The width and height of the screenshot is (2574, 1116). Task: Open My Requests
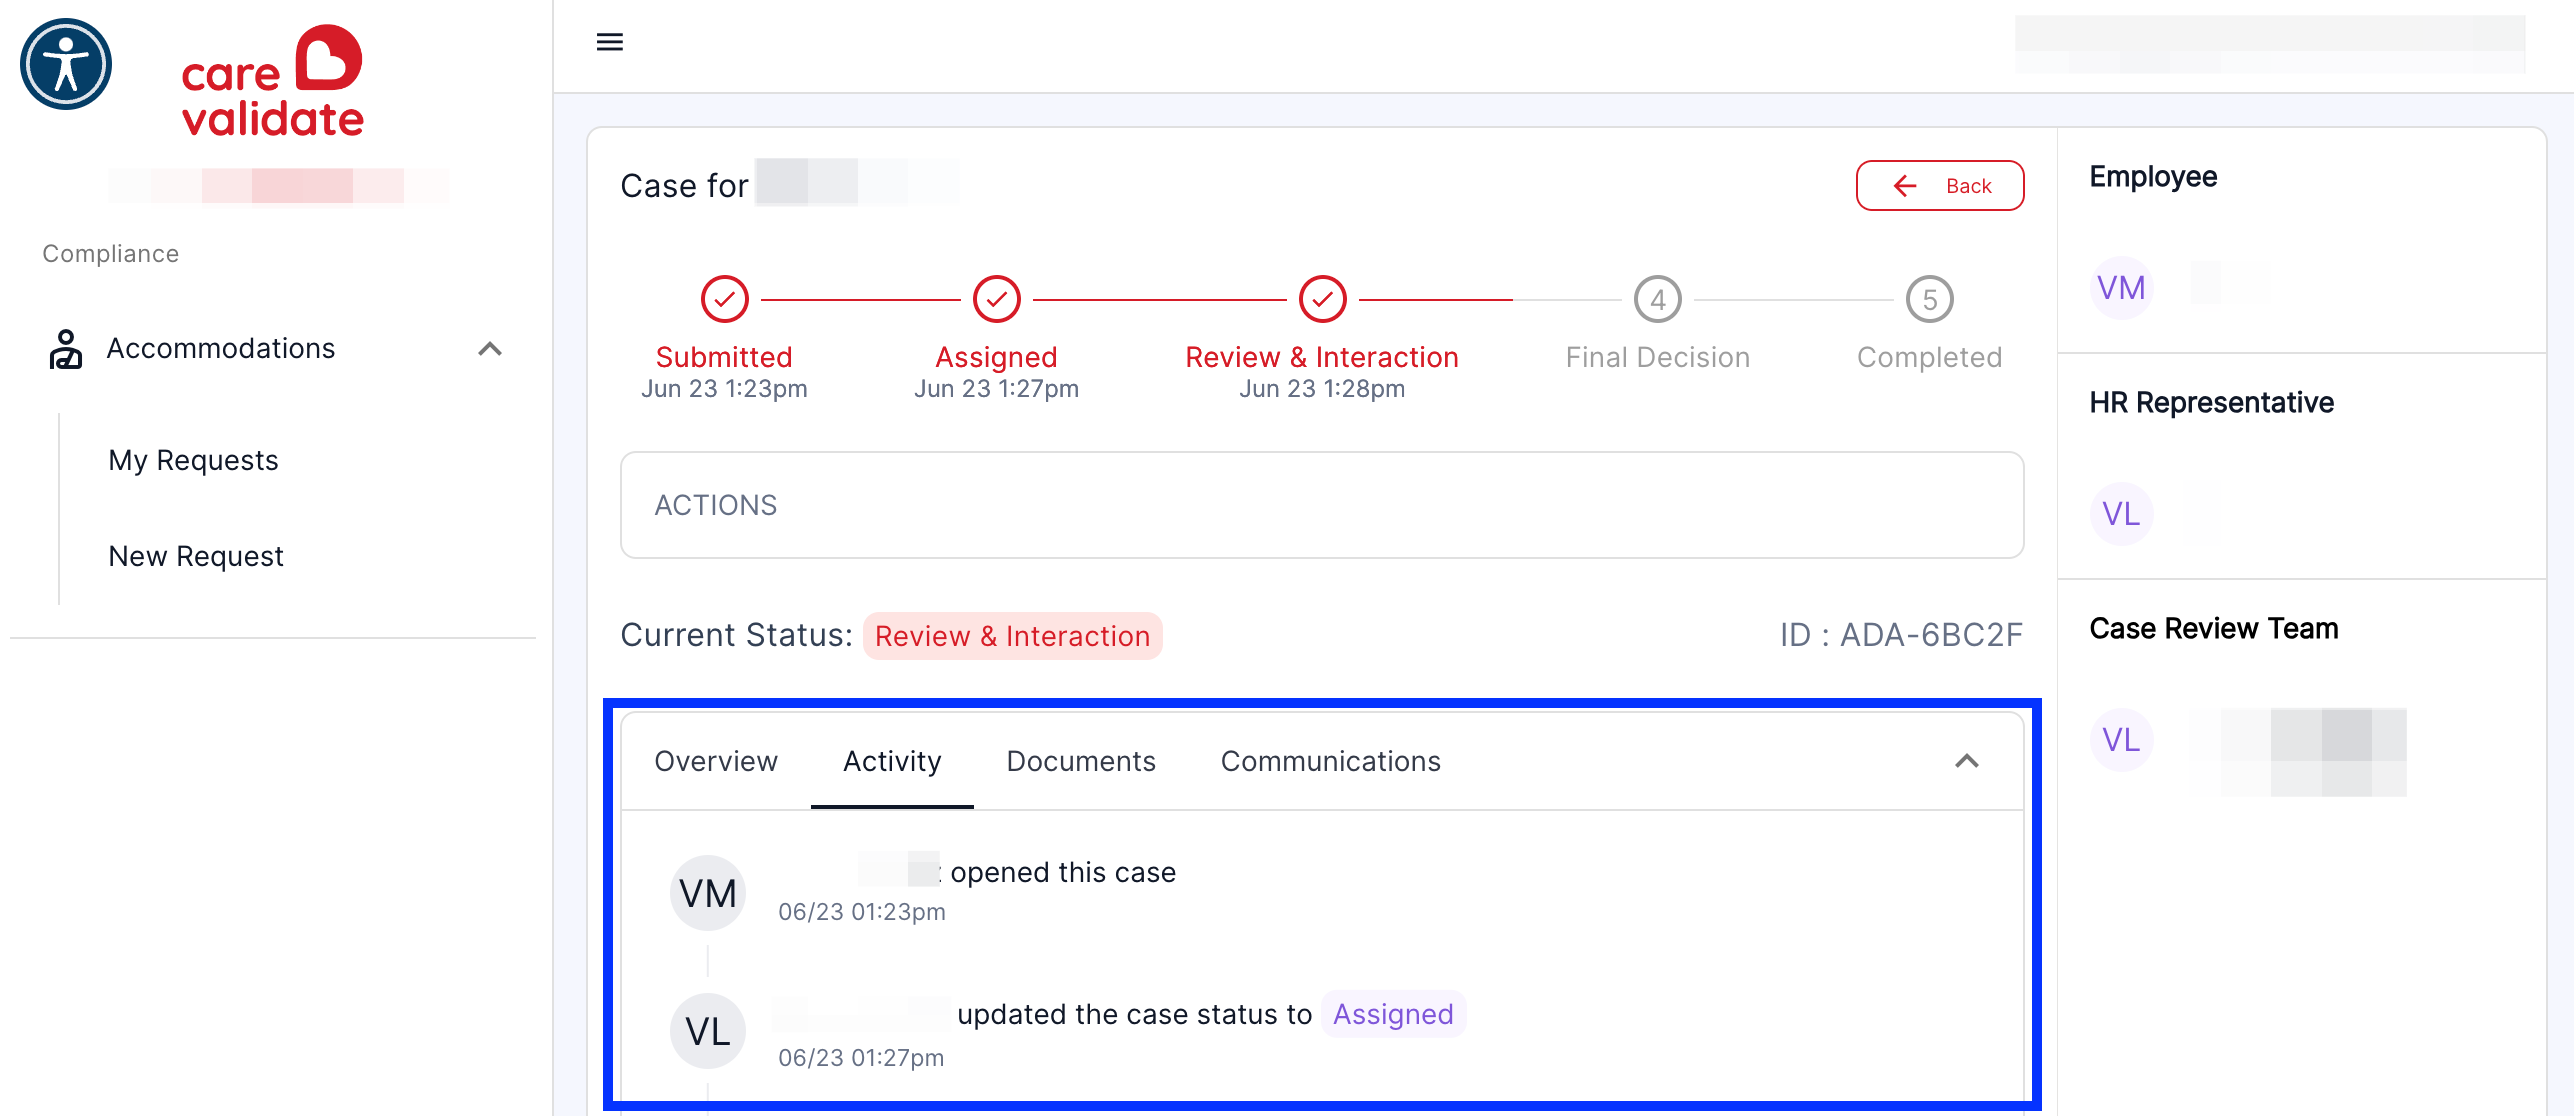tap(193, 460)
